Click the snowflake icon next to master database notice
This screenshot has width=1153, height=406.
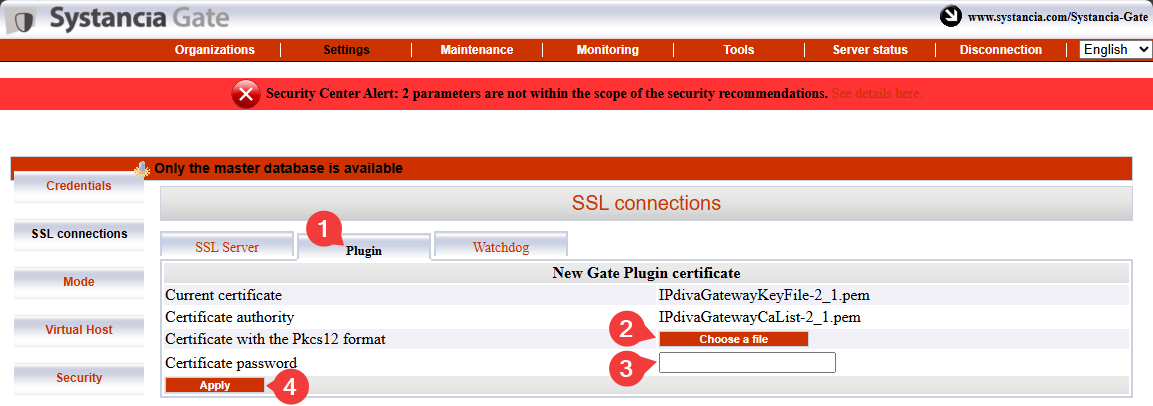142,168
